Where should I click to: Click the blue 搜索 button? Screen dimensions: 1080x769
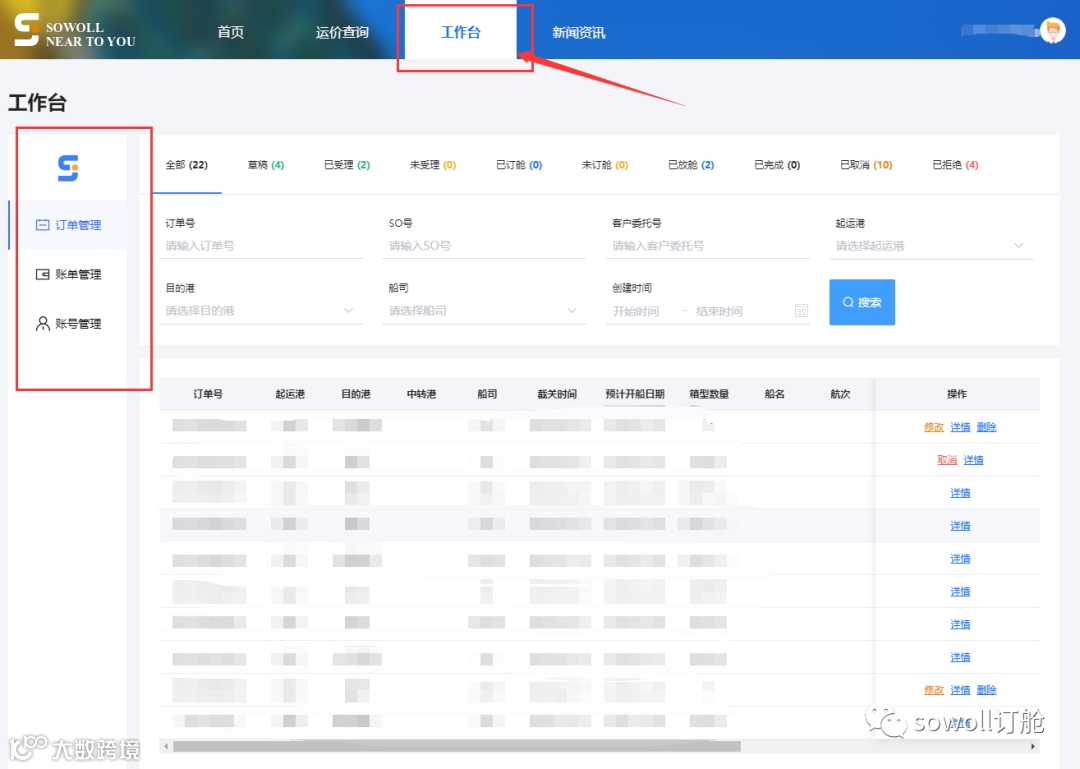click(862, 302)
